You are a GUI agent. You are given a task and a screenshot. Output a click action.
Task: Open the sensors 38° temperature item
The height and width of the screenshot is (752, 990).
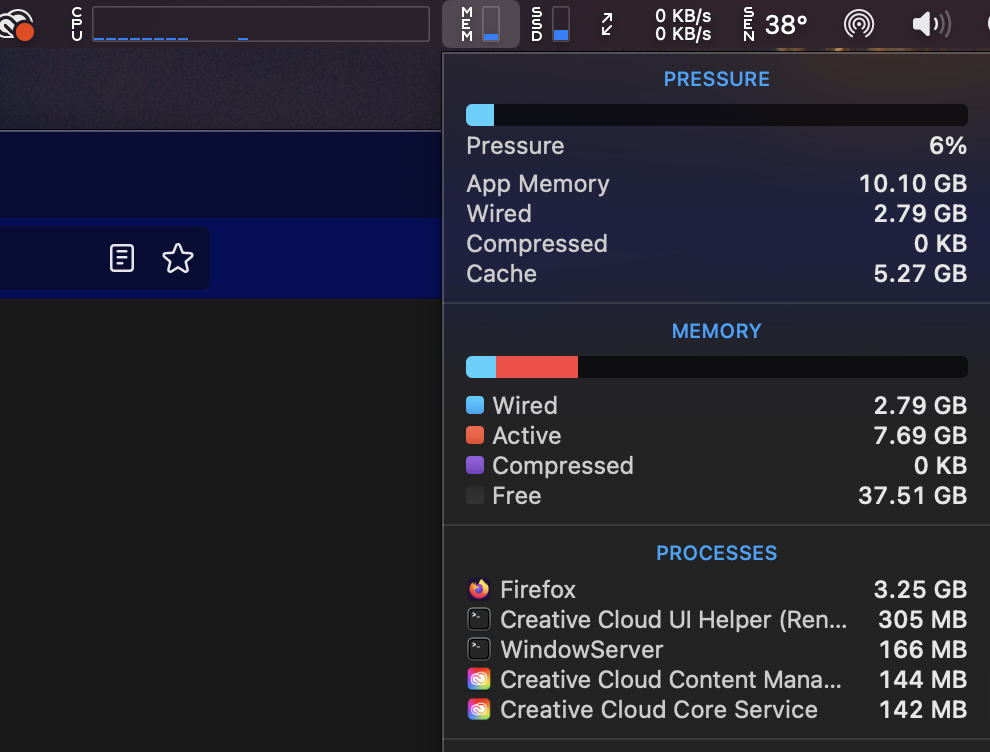pos(775,24)
